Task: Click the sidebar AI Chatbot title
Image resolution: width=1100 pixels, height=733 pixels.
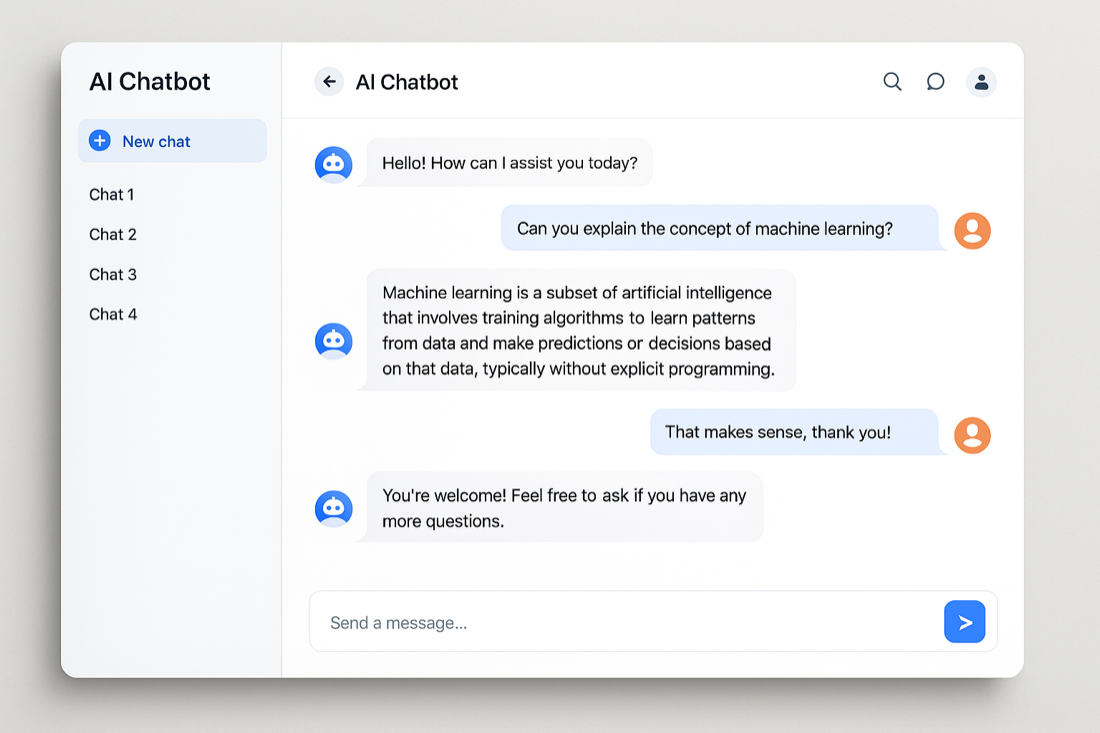Action: pyautogui.click(x=149, y=82)
